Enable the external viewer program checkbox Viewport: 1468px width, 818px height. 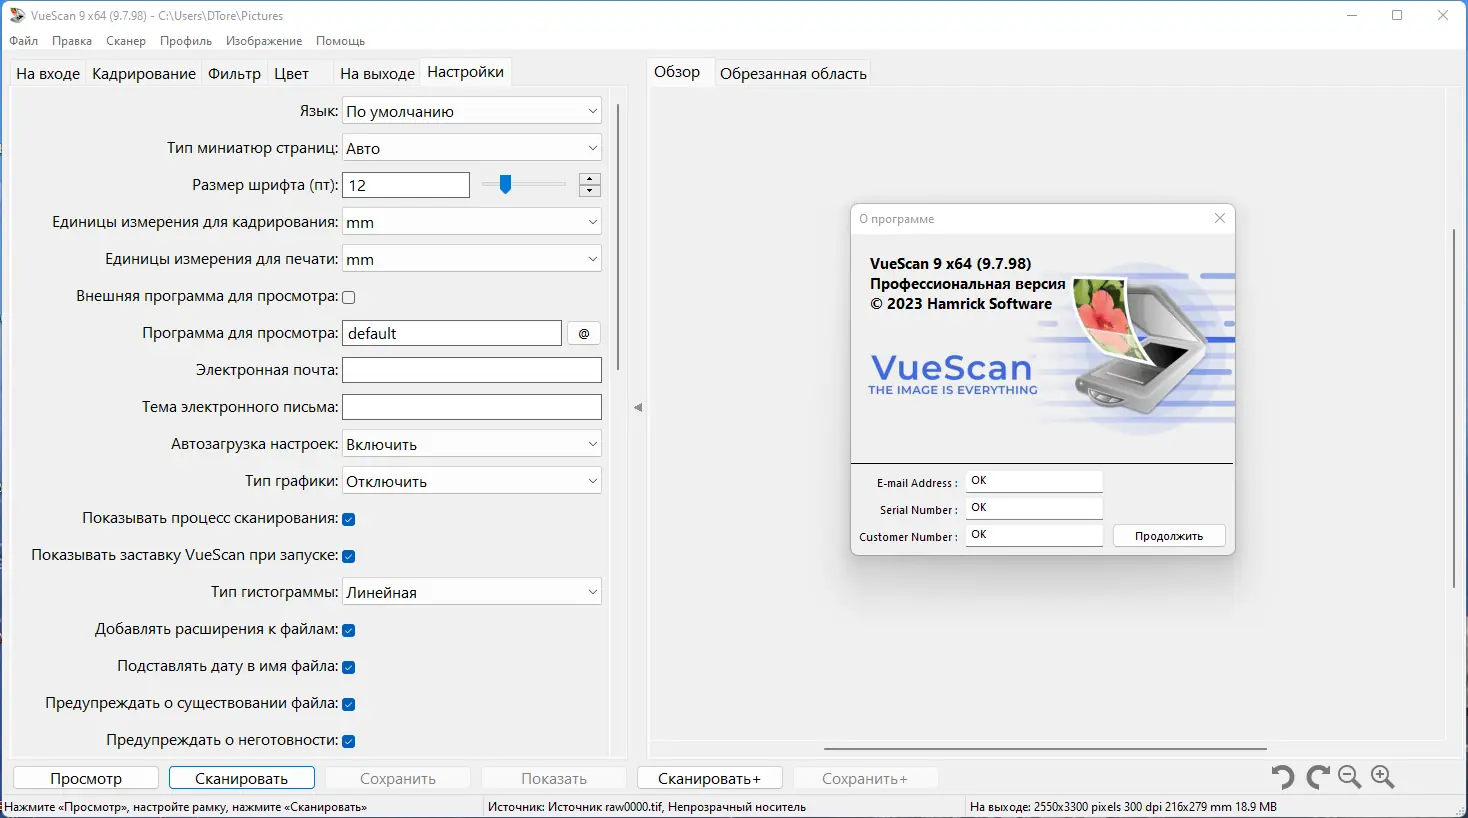tap(348, 296)
